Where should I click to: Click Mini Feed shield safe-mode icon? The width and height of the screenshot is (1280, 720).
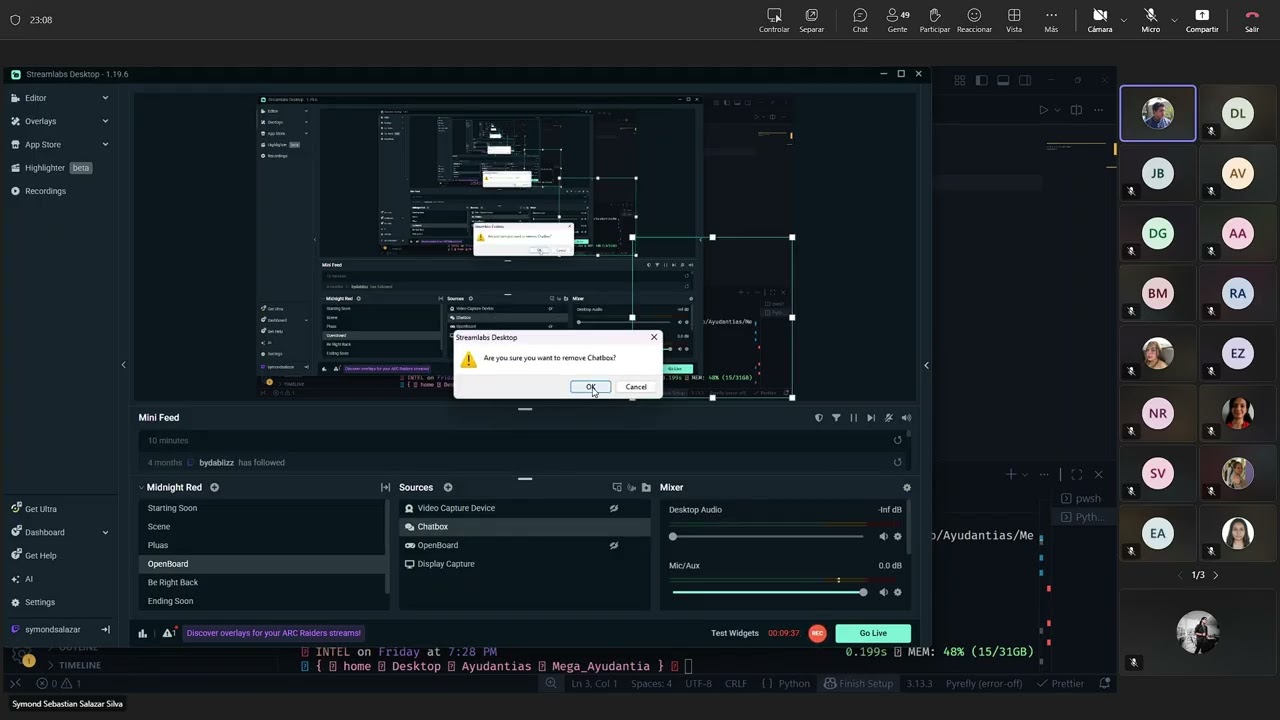819,418
